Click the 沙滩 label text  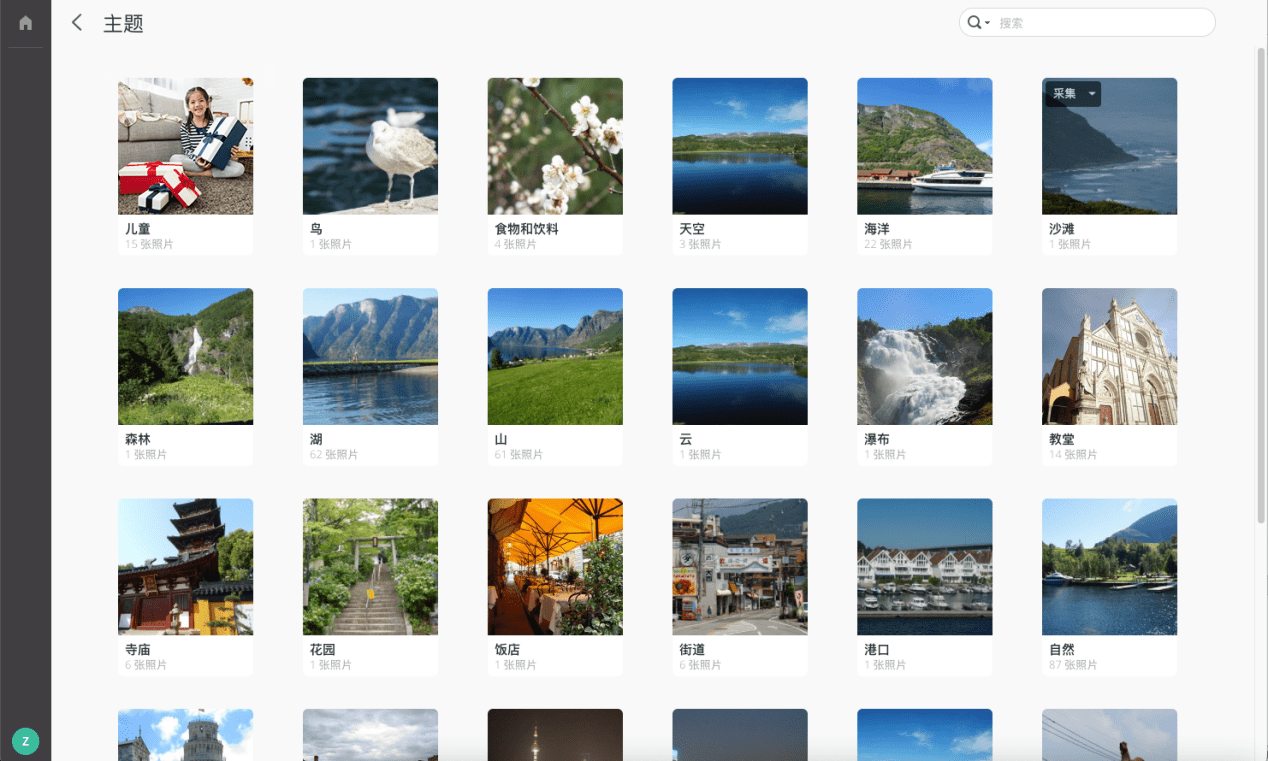point(1062,229)
